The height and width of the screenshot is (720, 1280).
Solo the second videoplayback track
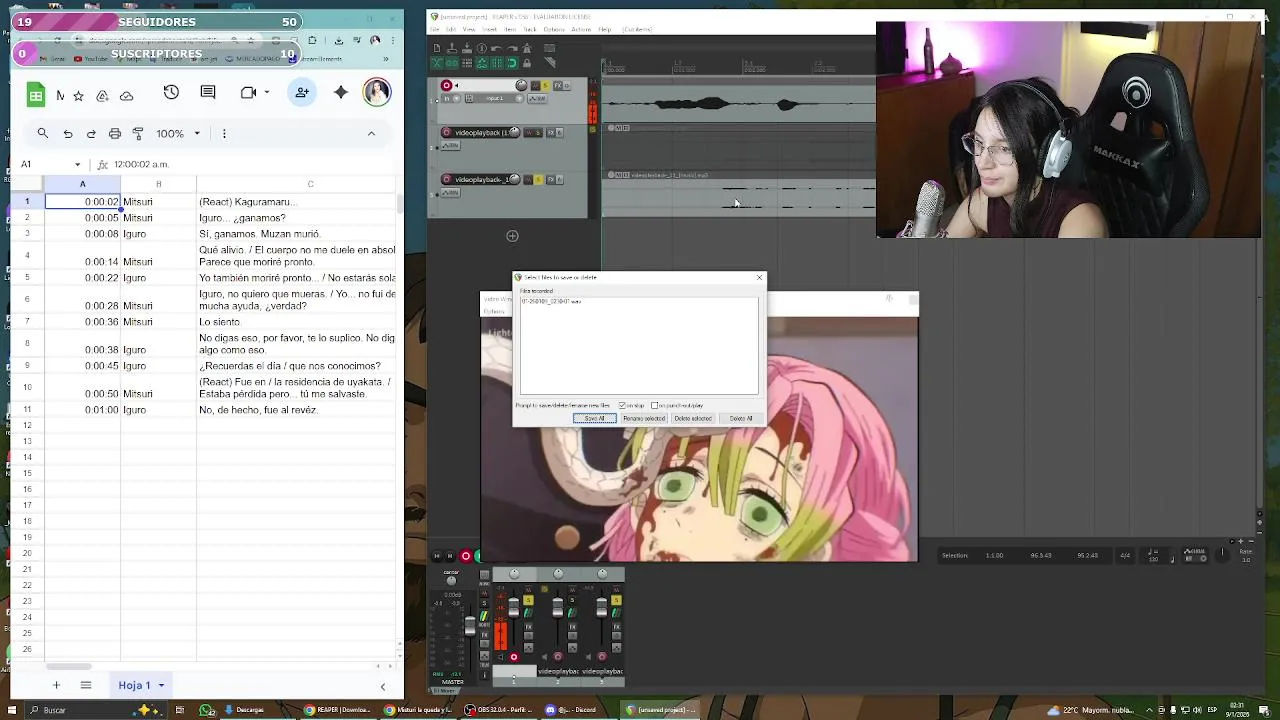pos(539,180)
